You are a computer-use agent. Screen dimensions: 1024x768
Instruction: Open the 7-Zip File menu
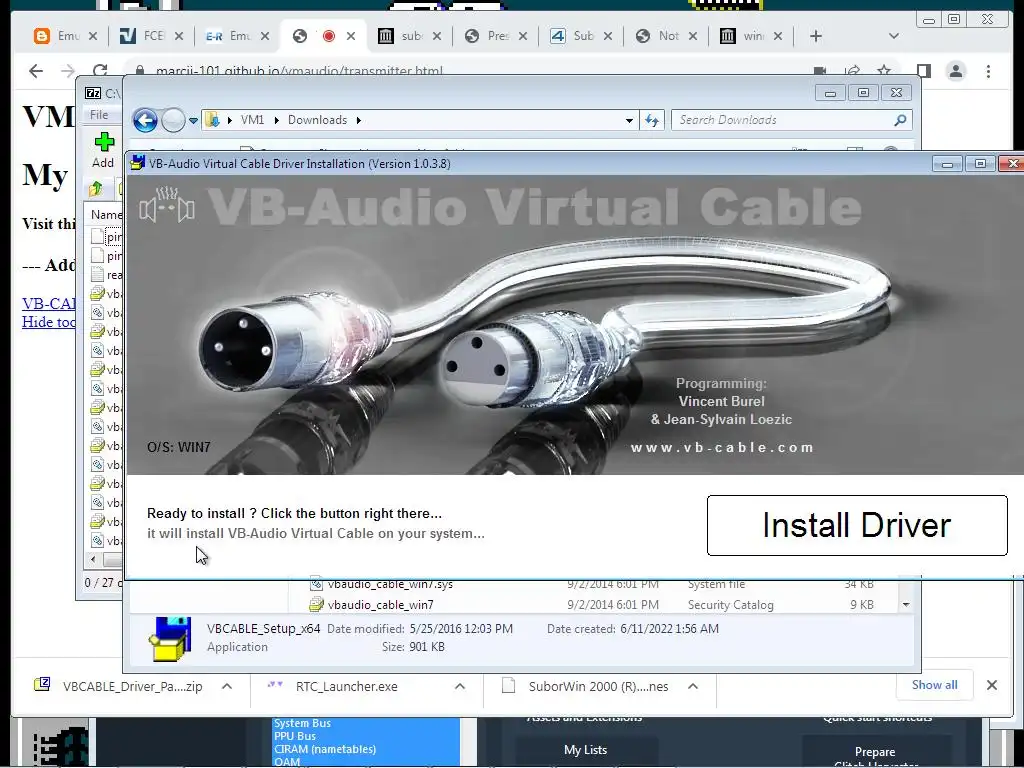coord(99,115)
